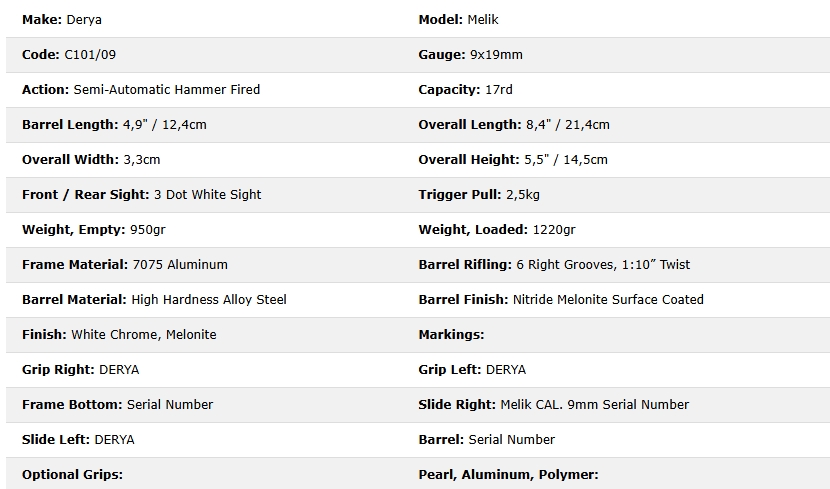Click the High Hardness Alloy Steel text
830x489 pixels.
[208, 300]
